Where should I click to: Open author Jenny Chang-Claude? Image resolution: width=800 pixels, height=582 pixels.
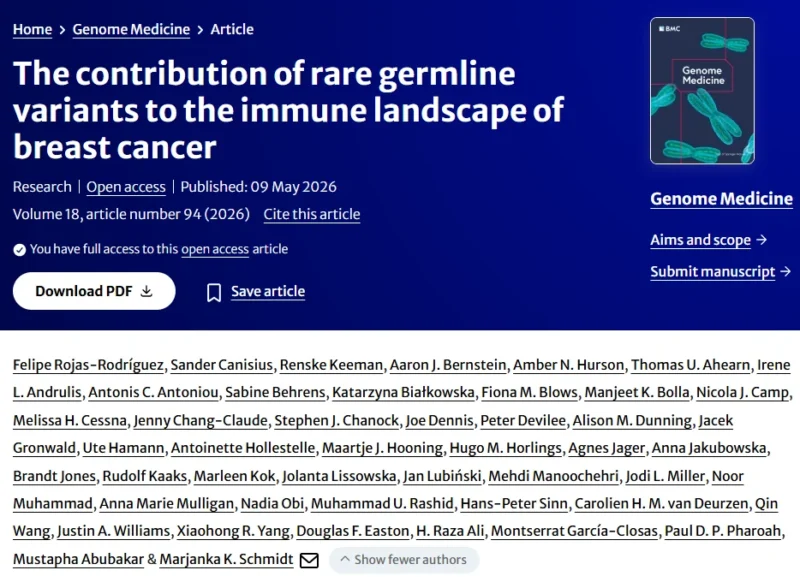(x=201, y=421)
